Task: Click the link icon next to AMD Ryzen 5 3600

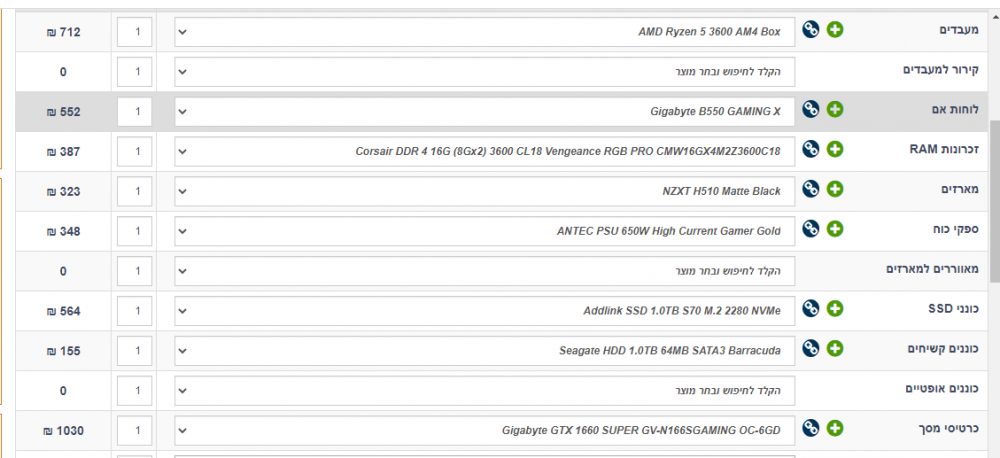Action: point(811,29)
